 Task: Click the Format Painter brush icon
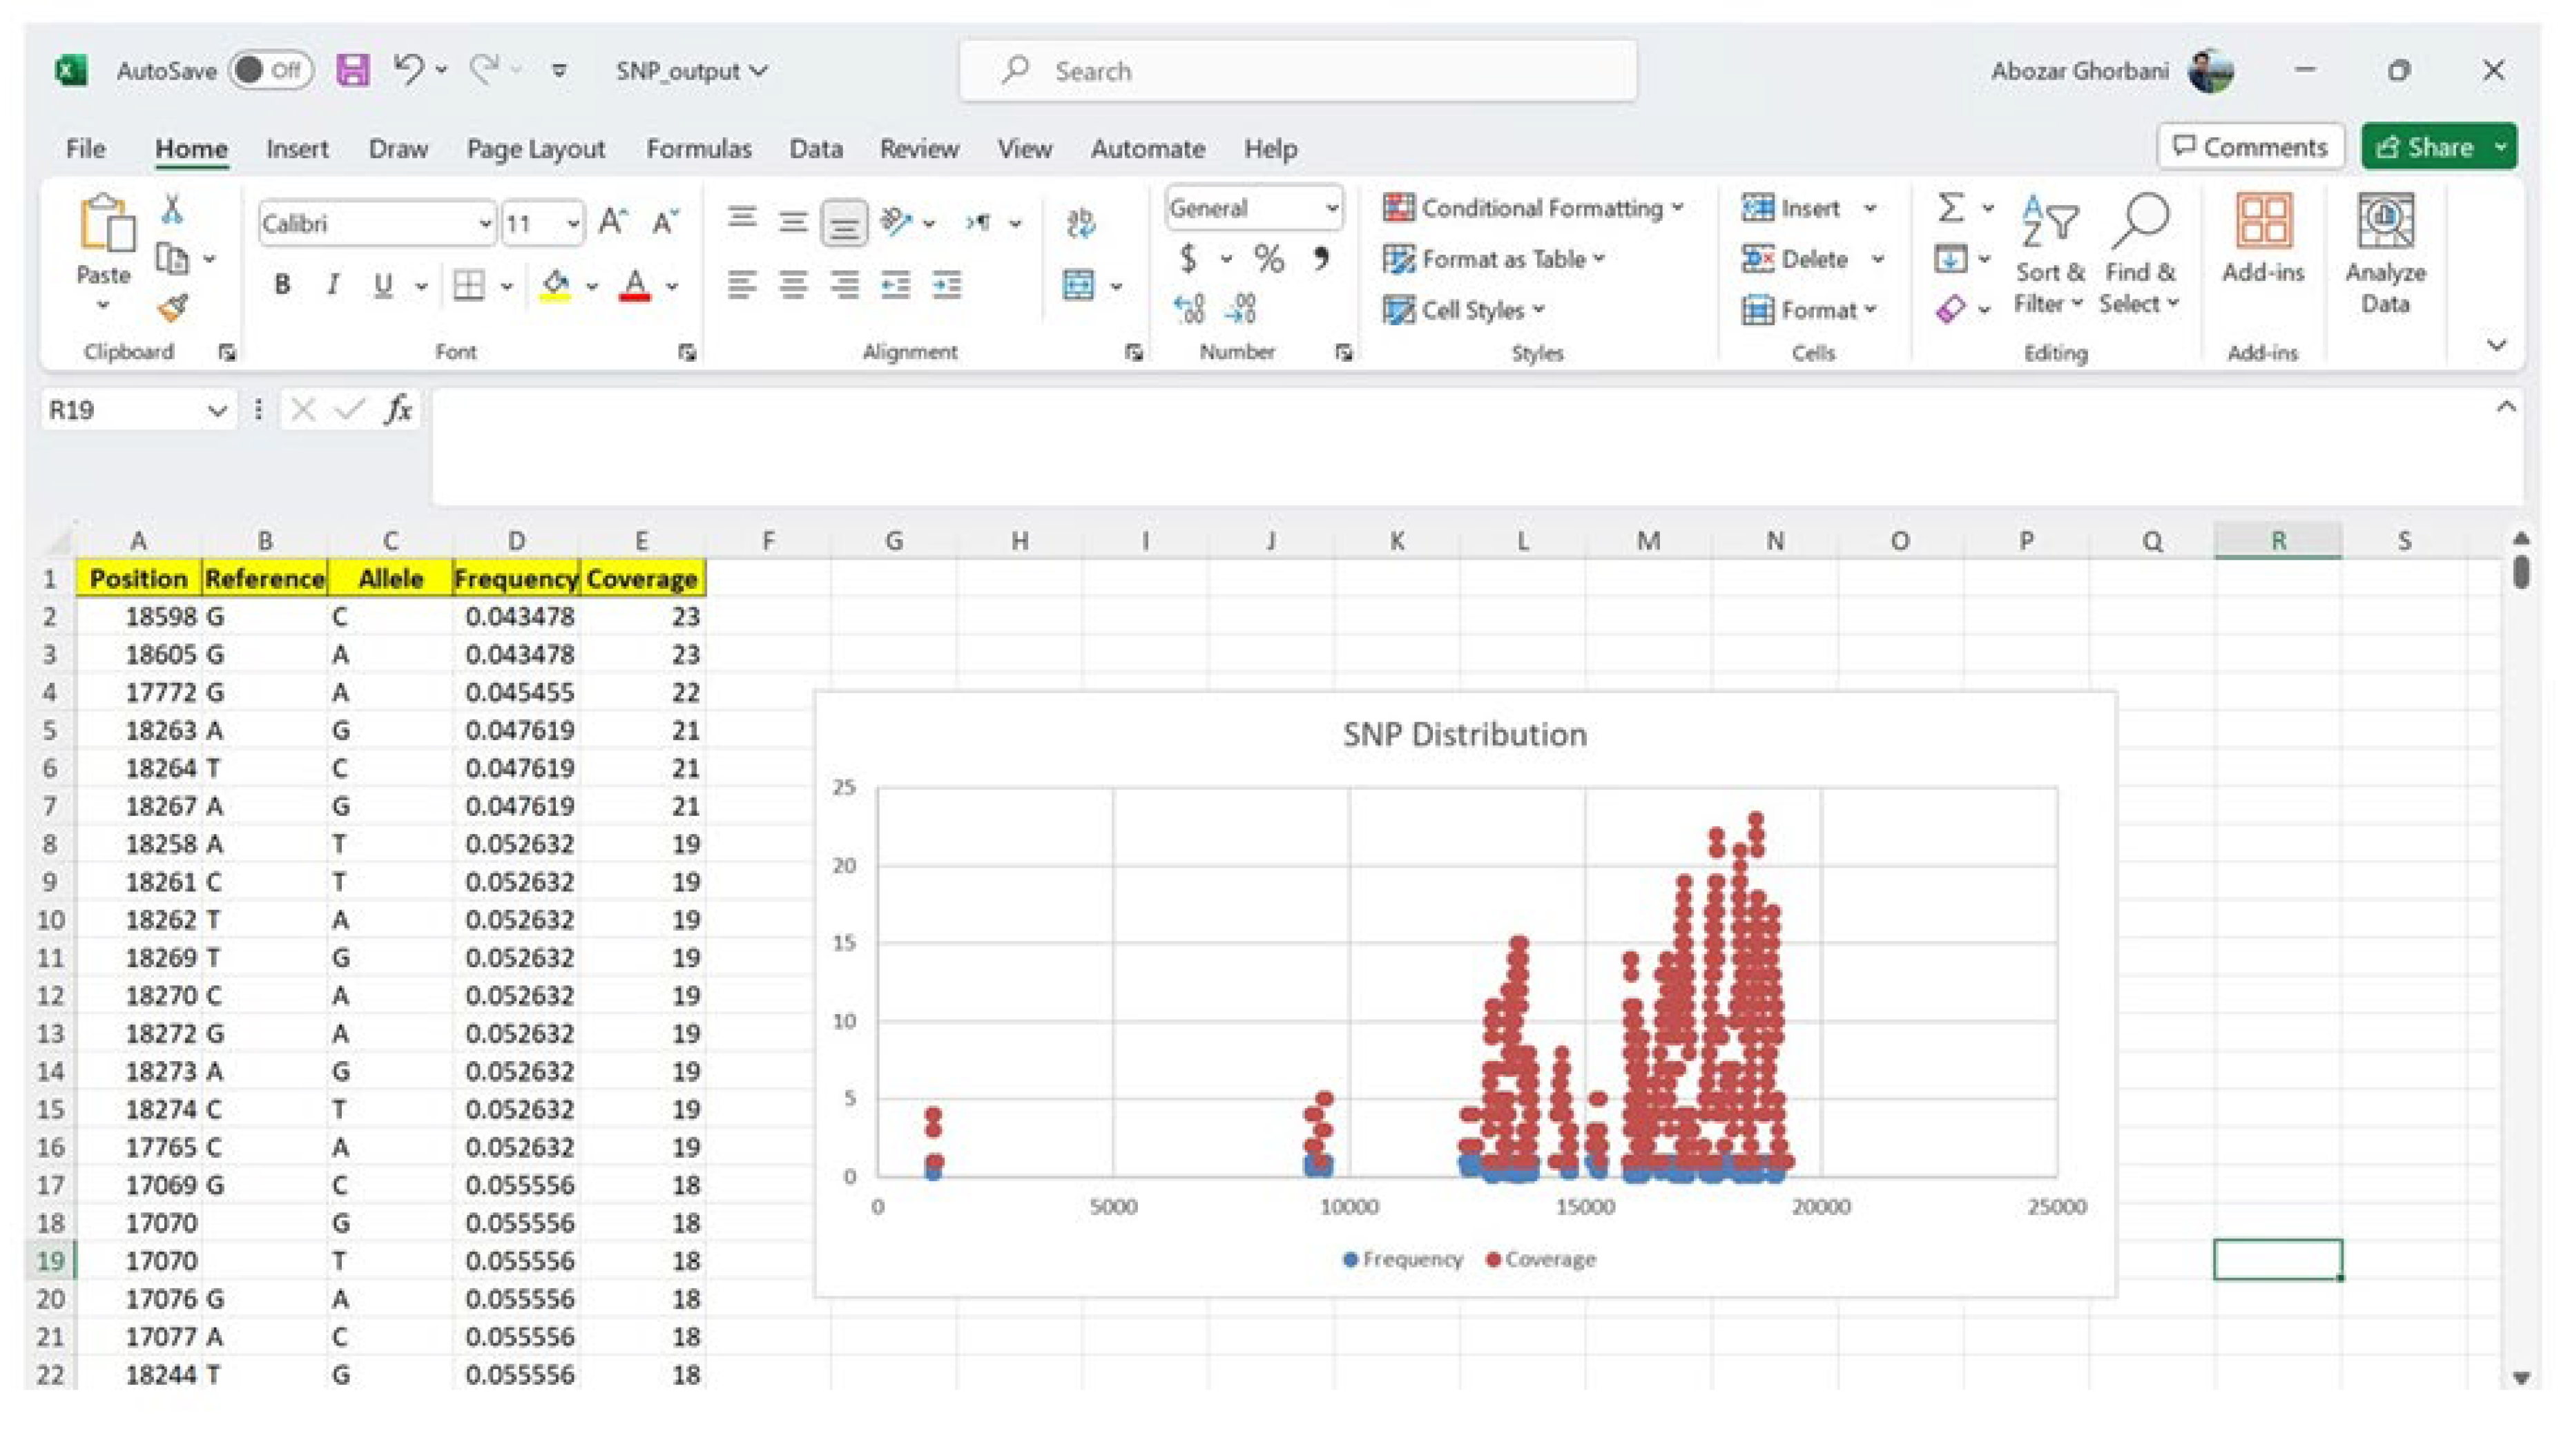[x=172, y=308]
